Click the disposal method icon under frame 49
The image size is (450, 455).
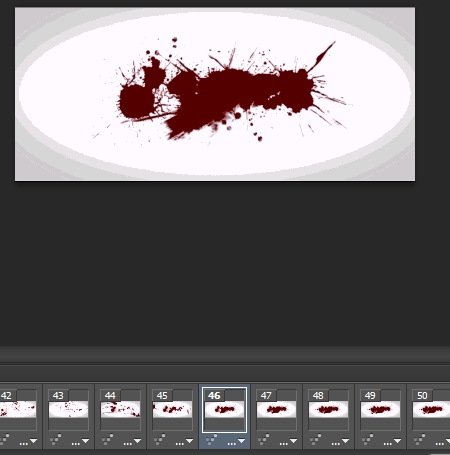[367, 440]
